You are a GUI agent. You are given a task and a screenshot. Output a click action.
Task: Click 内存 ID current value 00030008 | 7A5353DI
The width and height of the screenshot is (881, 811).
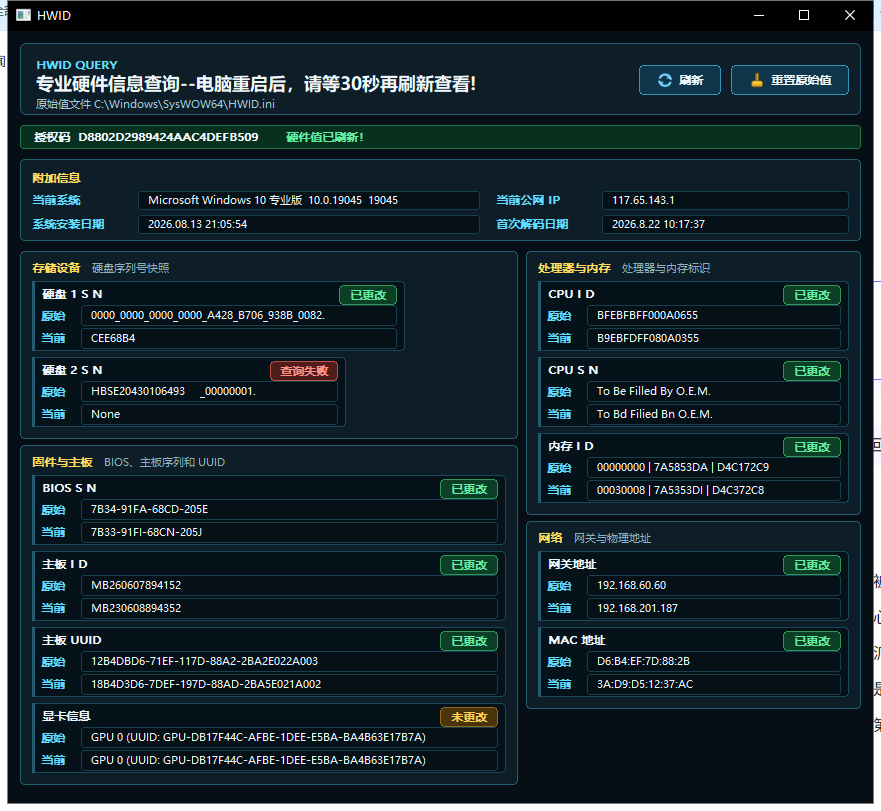pyautogui.click(x=714, y=490)
